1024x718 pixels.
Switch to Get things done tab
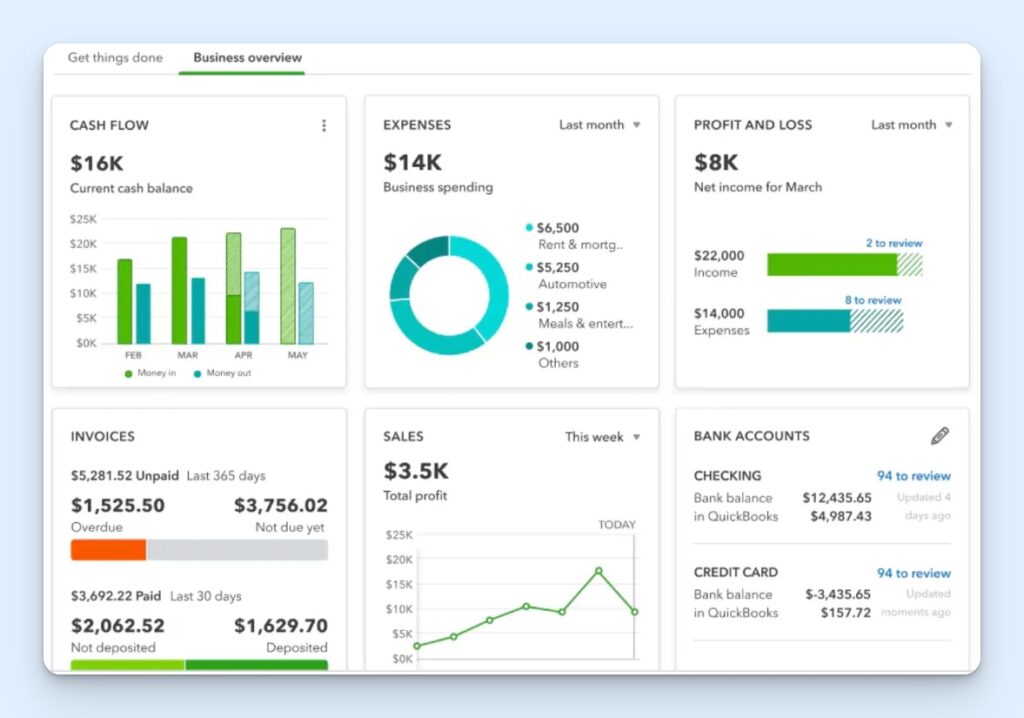click(x=115, y=57)
